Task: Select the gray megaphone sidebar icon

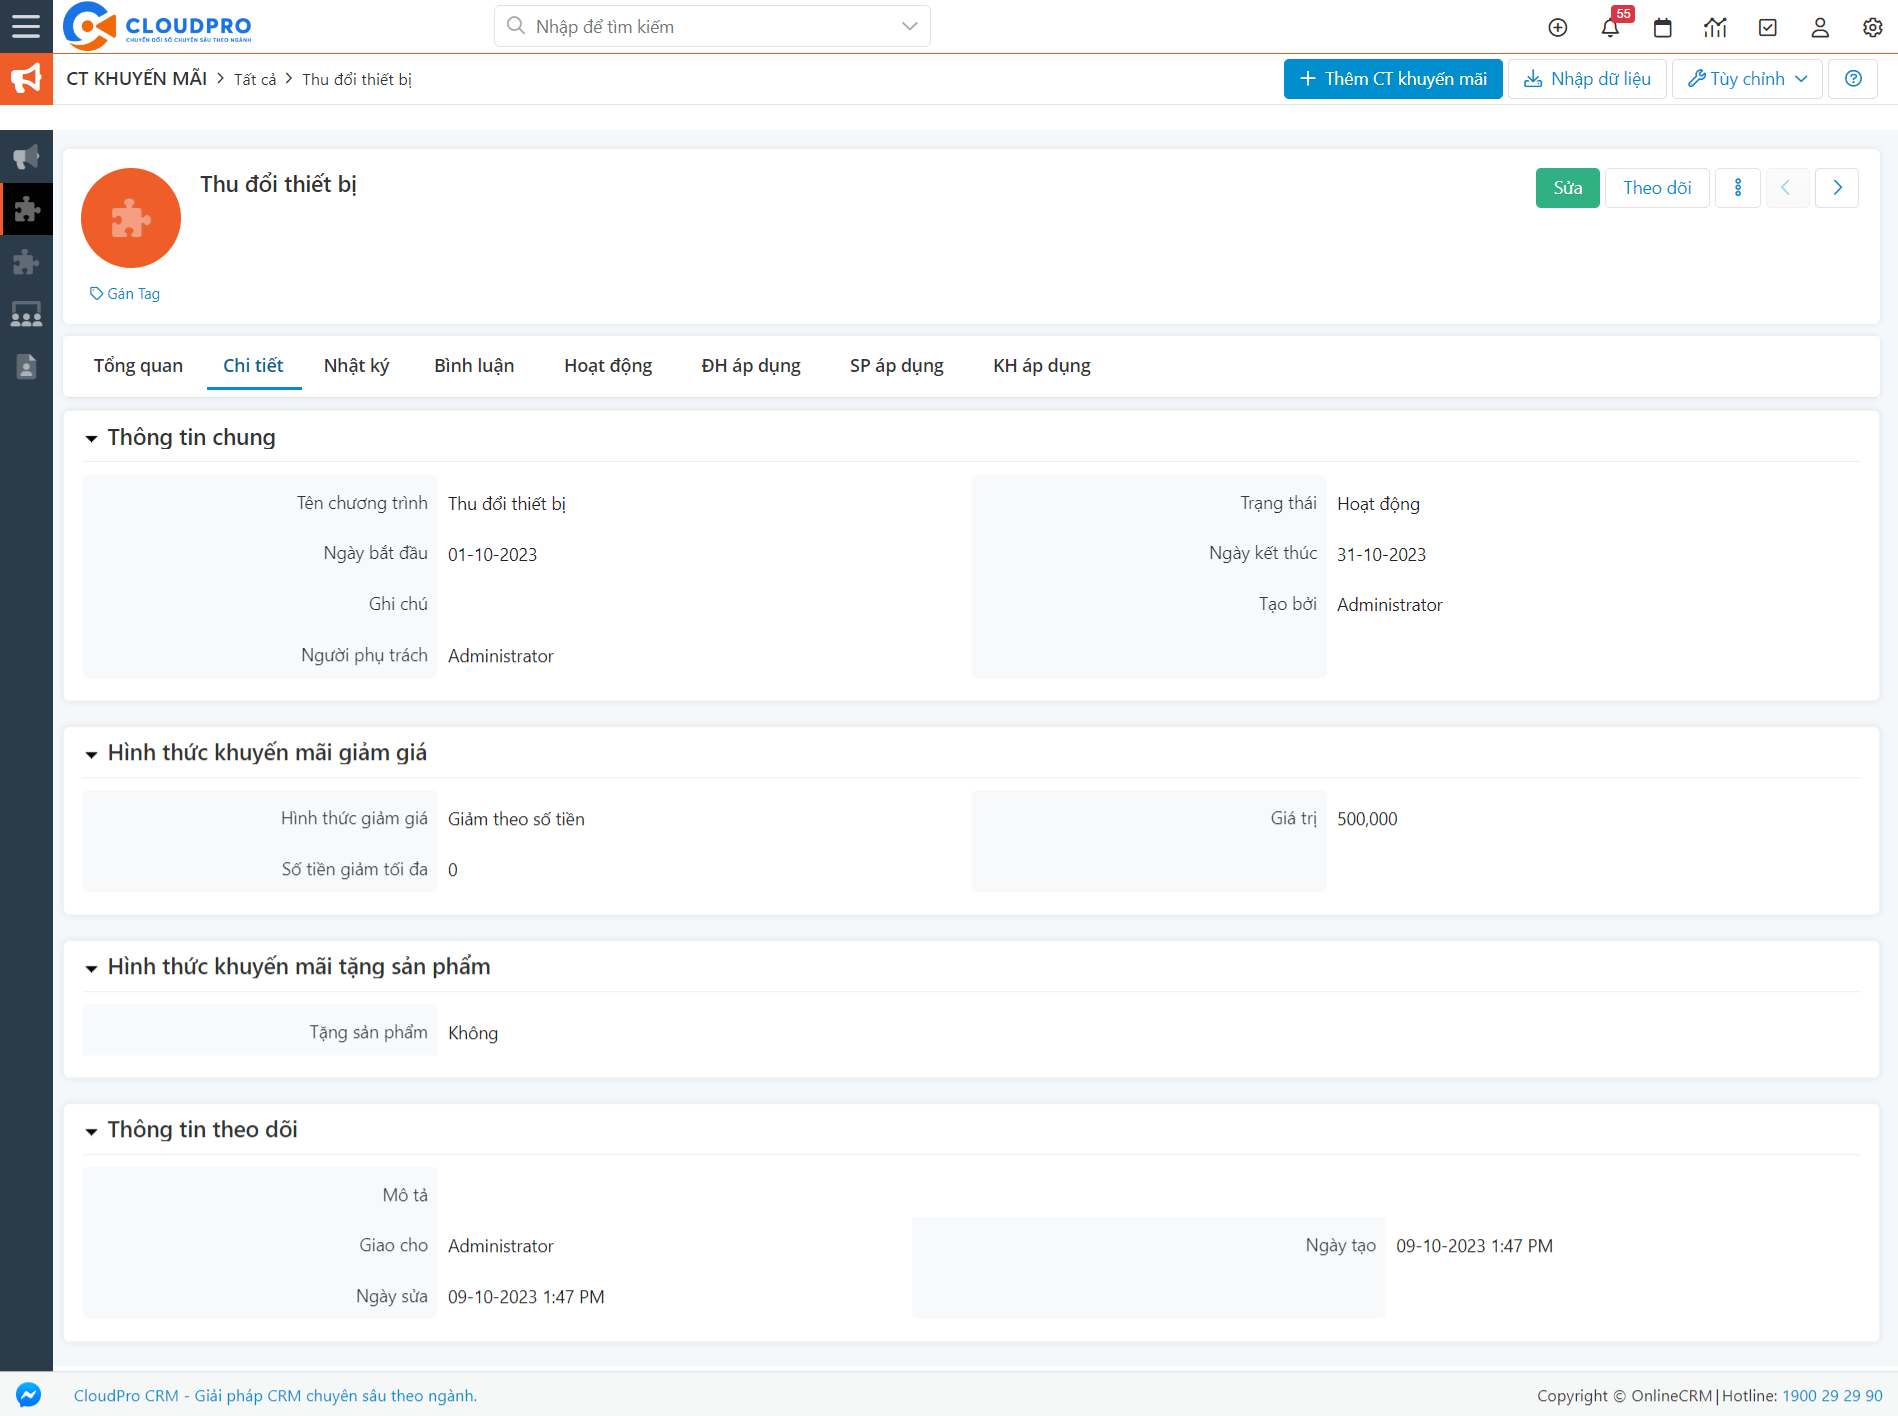Action: pos(26,157)
